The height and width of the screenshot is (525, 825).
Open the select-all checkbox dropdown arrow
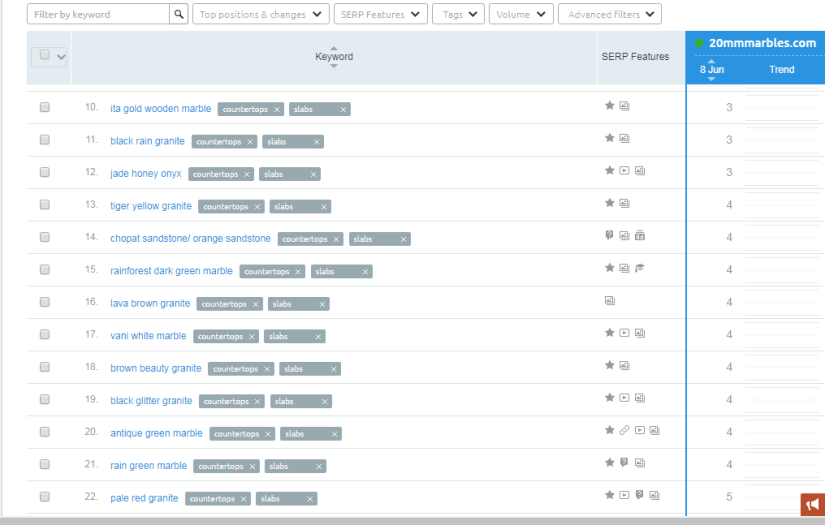(x=61, y=57)
